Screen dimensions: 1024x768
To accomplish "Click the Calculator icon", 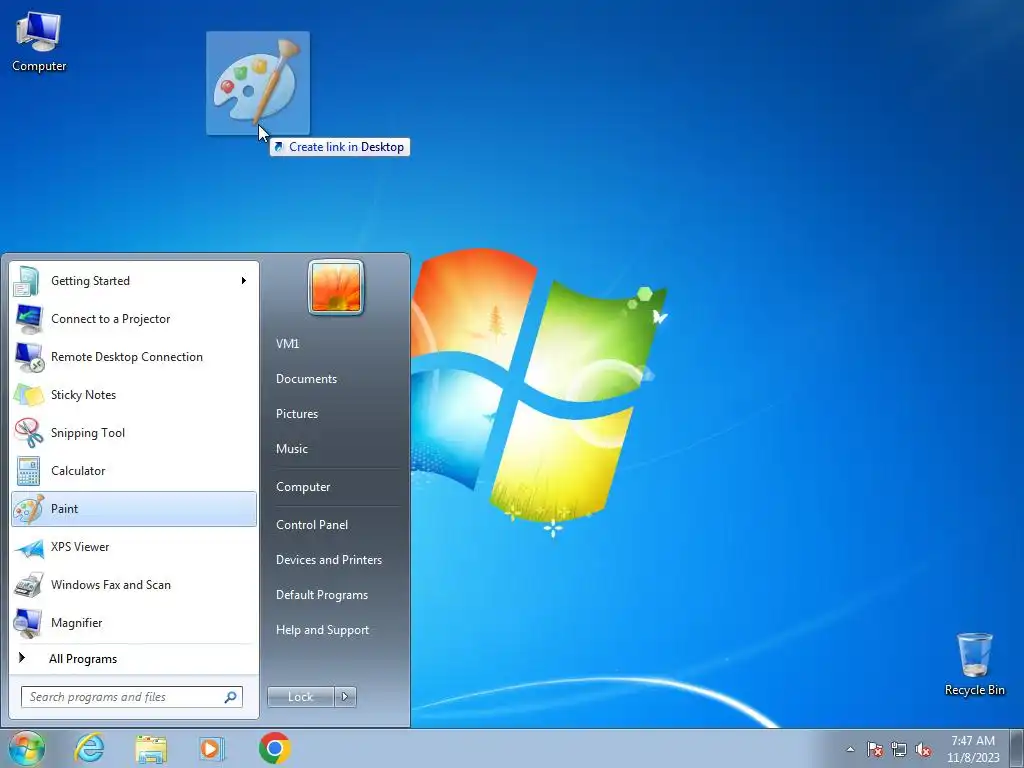I will click(x=28, y=471).
